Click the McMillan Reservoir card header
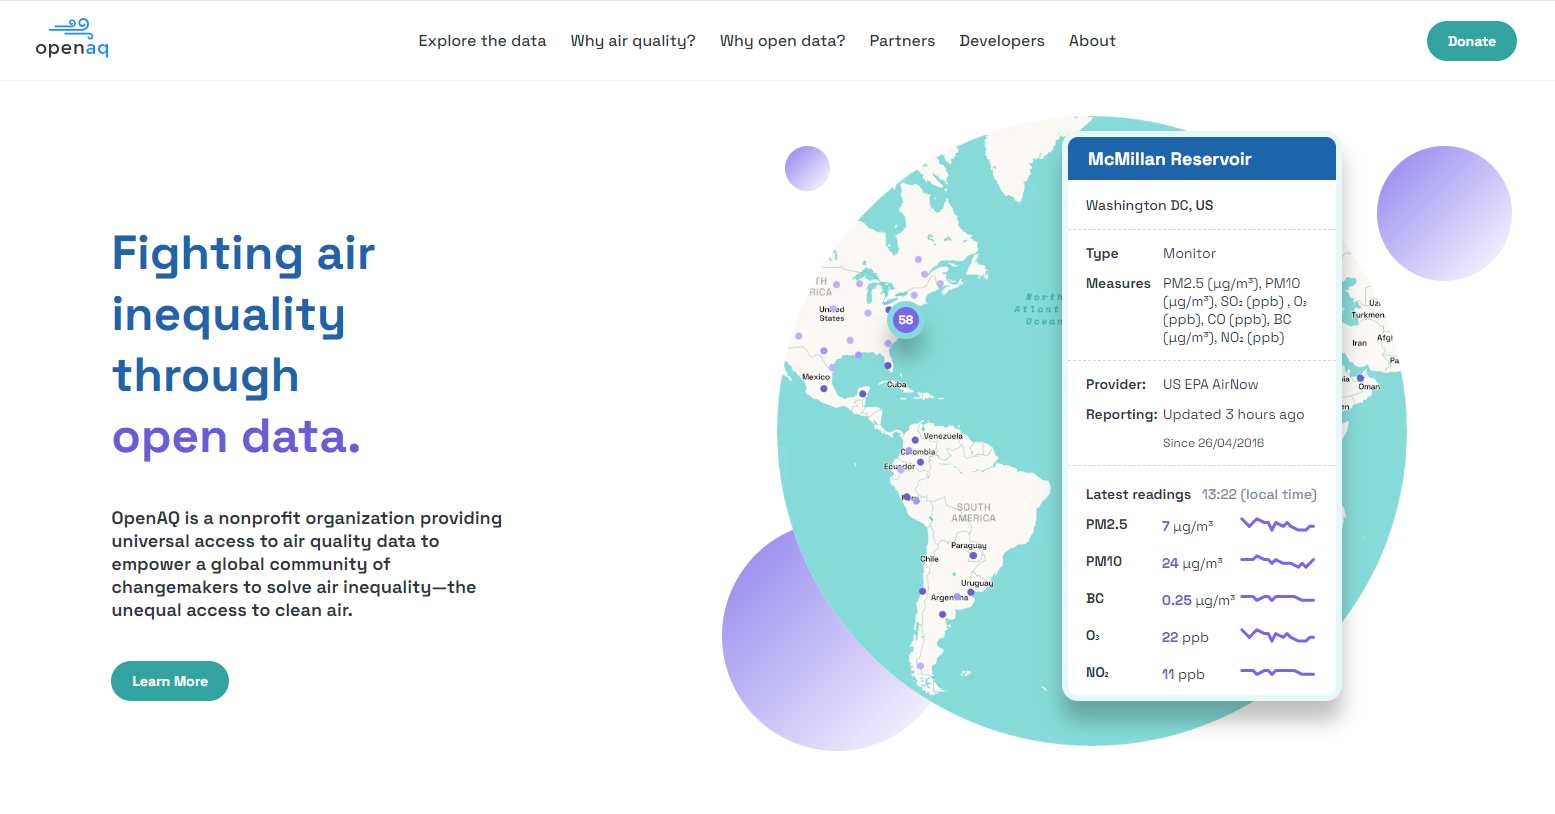The height and width of the screenshot is (814, 1555). pyautogui.click(x=1170, y=159)
